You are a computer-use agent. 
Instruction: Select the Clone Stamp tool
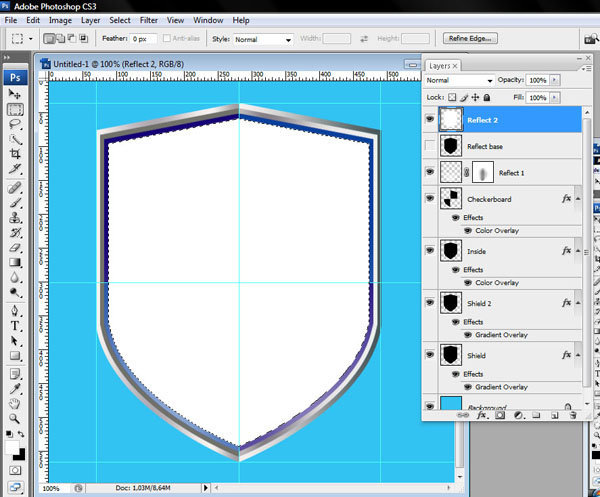15,218
